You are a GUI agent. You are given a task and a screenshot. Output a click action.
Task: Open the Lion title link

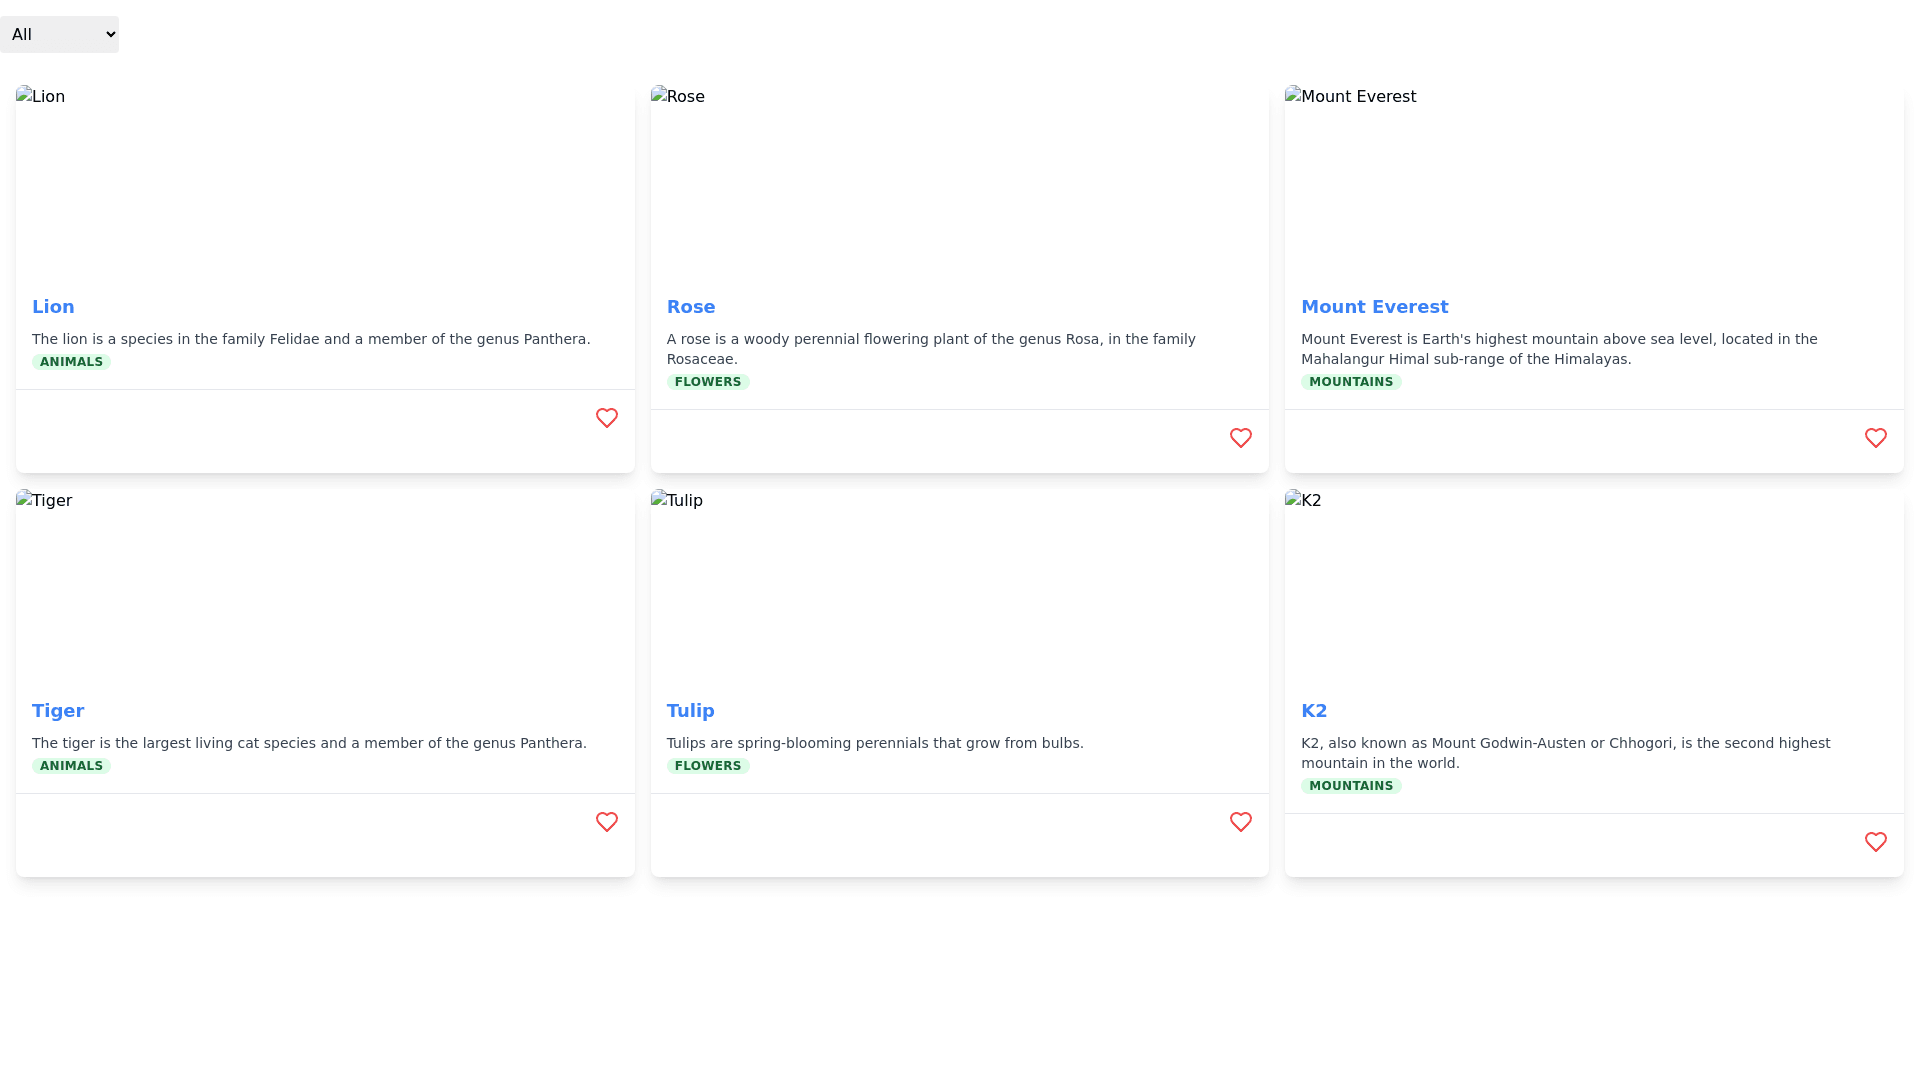(x=53, y=307)
